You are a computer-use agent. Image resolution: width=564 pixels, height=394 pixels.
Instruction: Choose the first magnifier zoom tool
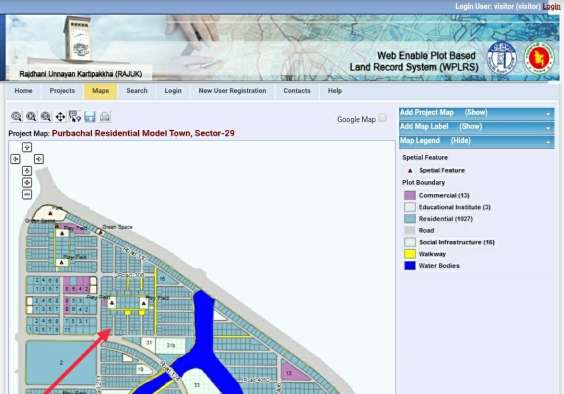16,117
